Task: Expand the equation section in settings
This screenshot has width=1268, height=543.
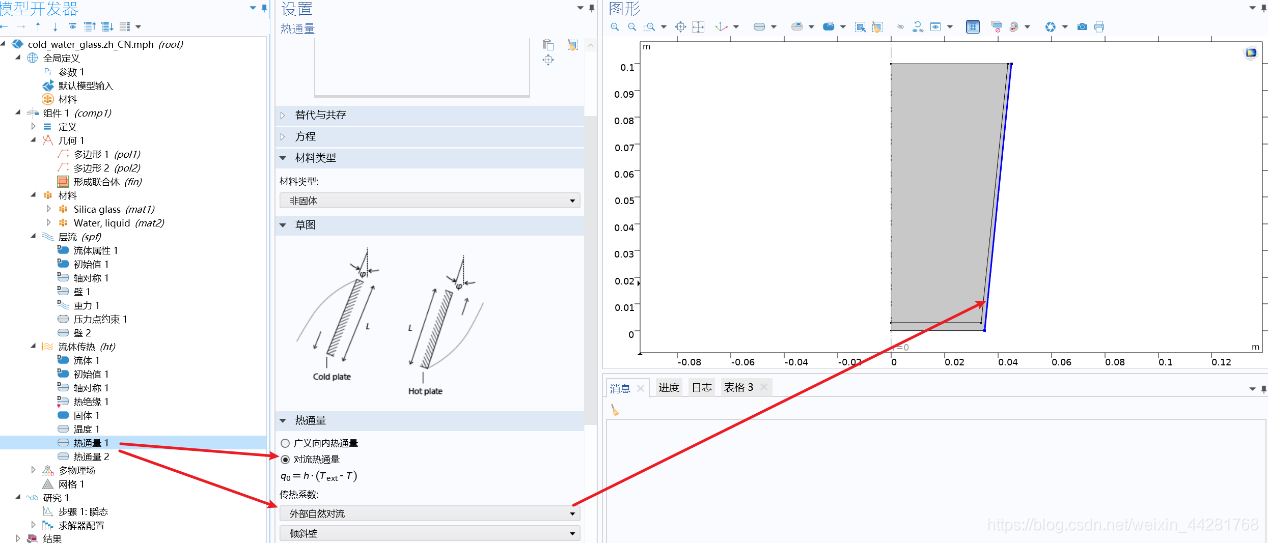Action: coord(282,136)
